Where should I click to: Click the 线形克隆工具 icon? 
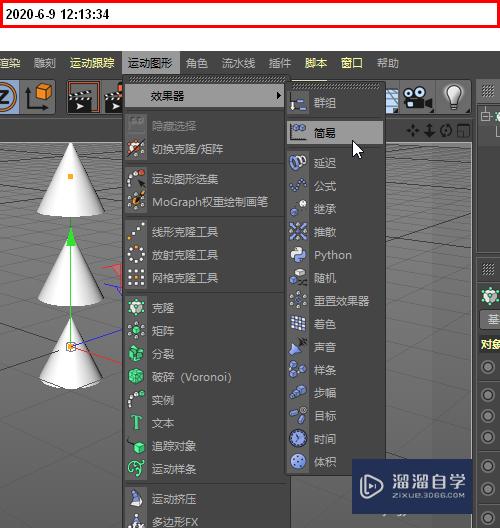point(136,232)
